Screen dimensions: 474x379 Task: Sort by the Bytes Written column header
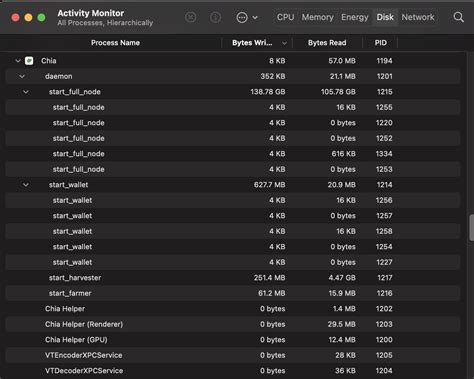(252, 43)
